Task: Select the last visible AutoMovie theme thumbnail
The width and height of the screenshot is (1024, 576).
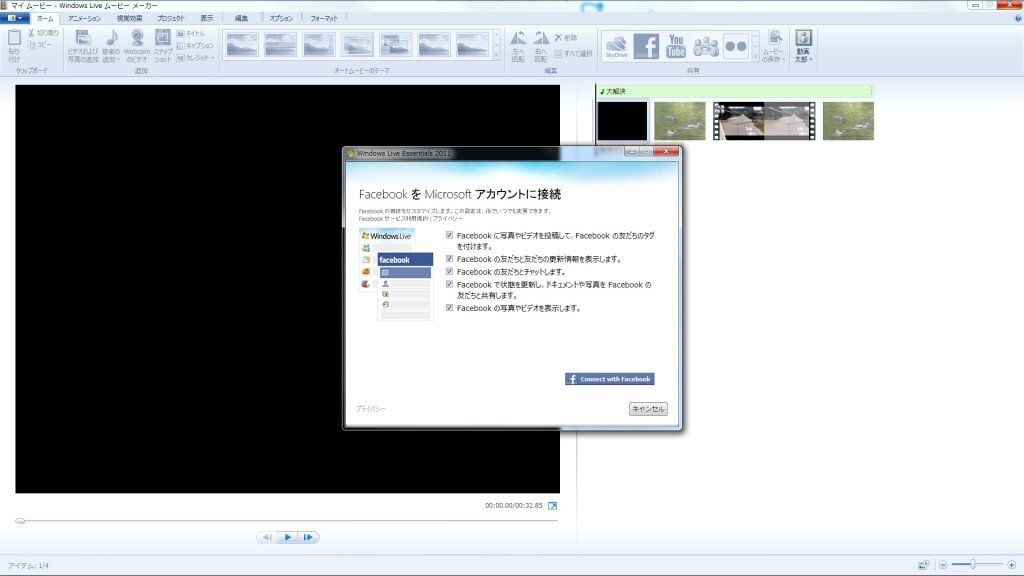Action: pyautogui.click(x=473, y=45)
